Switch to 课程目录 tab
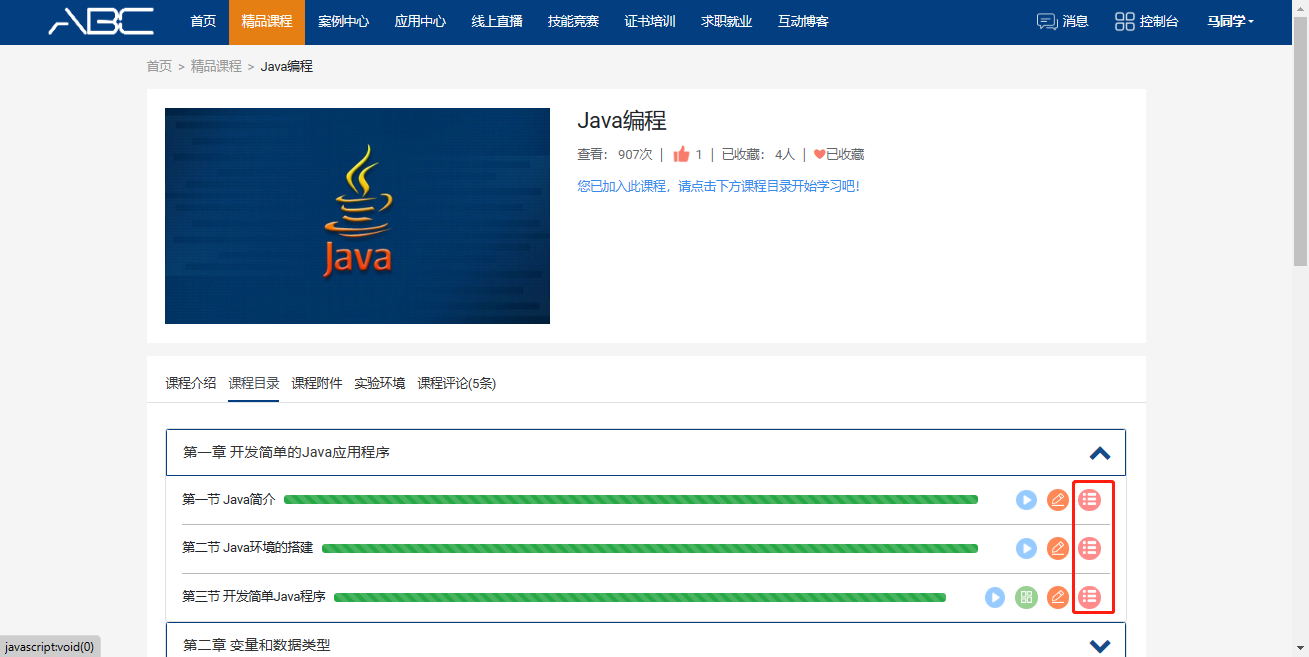Image resolution: width=1309 pixels, height=657 pixels. tap(254, 383)
